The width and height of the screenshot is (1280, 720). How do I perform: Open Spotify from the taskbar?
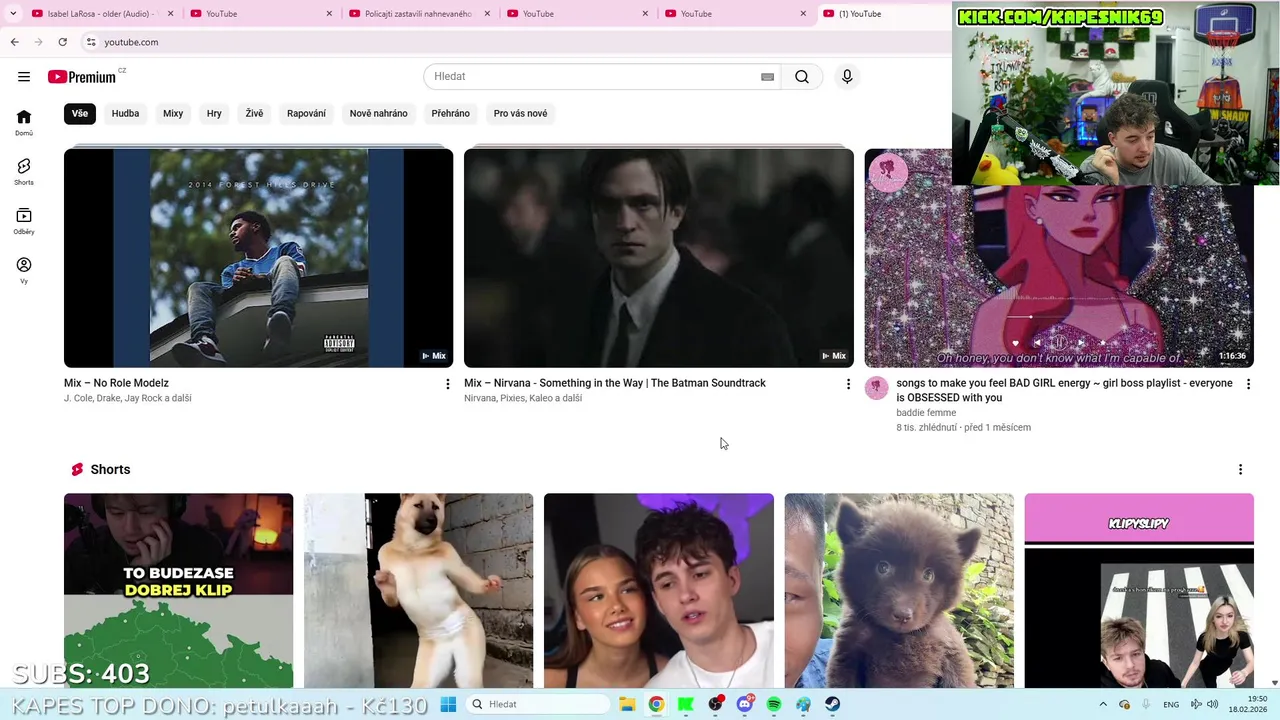pyautogui.click(x=774, y=704)
